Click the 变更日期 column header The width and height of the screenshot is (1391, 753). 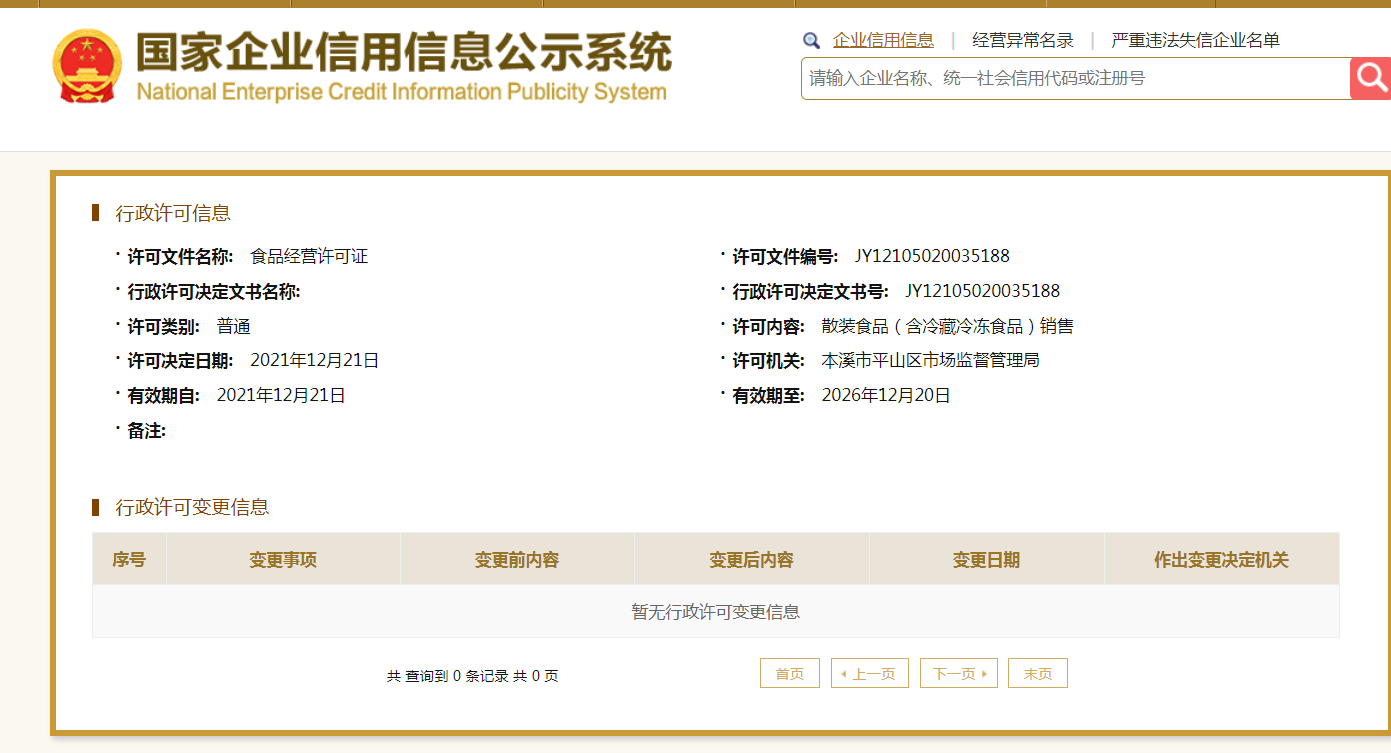pos(987,559)
